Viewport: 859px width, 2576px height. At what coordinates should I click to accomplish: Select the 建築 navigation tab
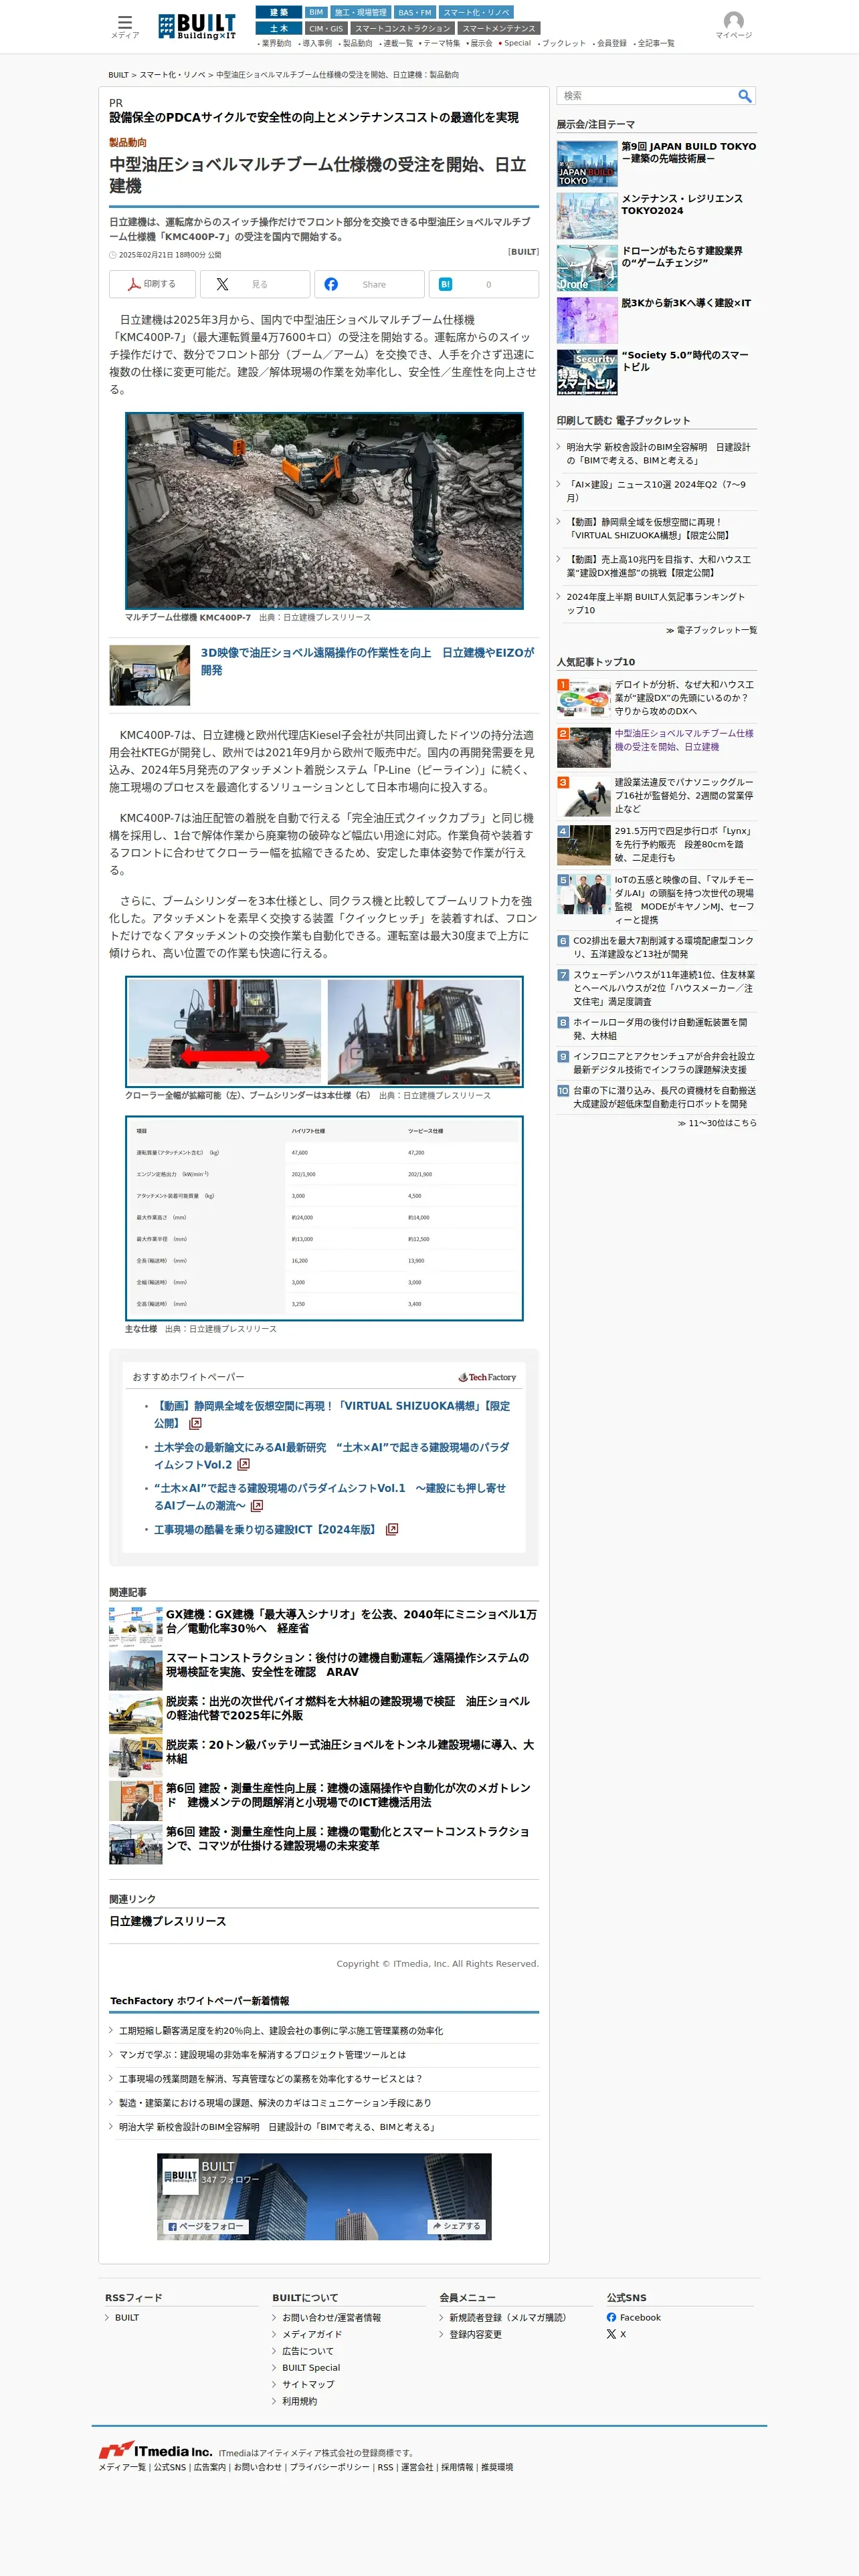279,13
